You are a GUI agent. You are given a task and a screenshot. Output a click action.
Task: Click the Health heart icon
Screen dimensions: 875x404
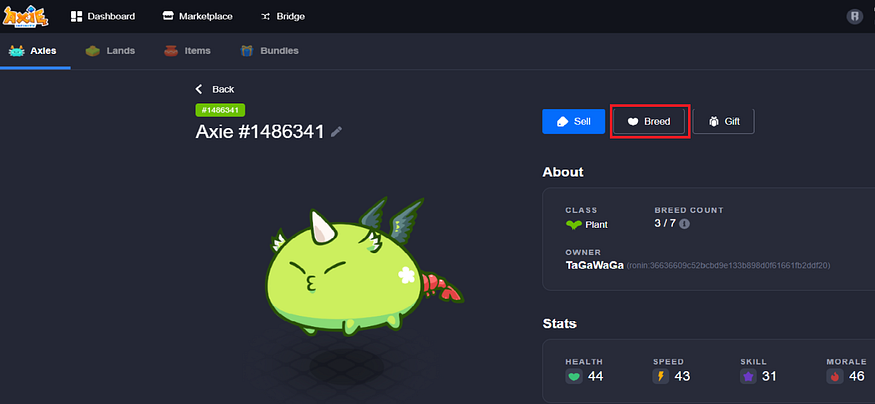click(x=574, y=377)
